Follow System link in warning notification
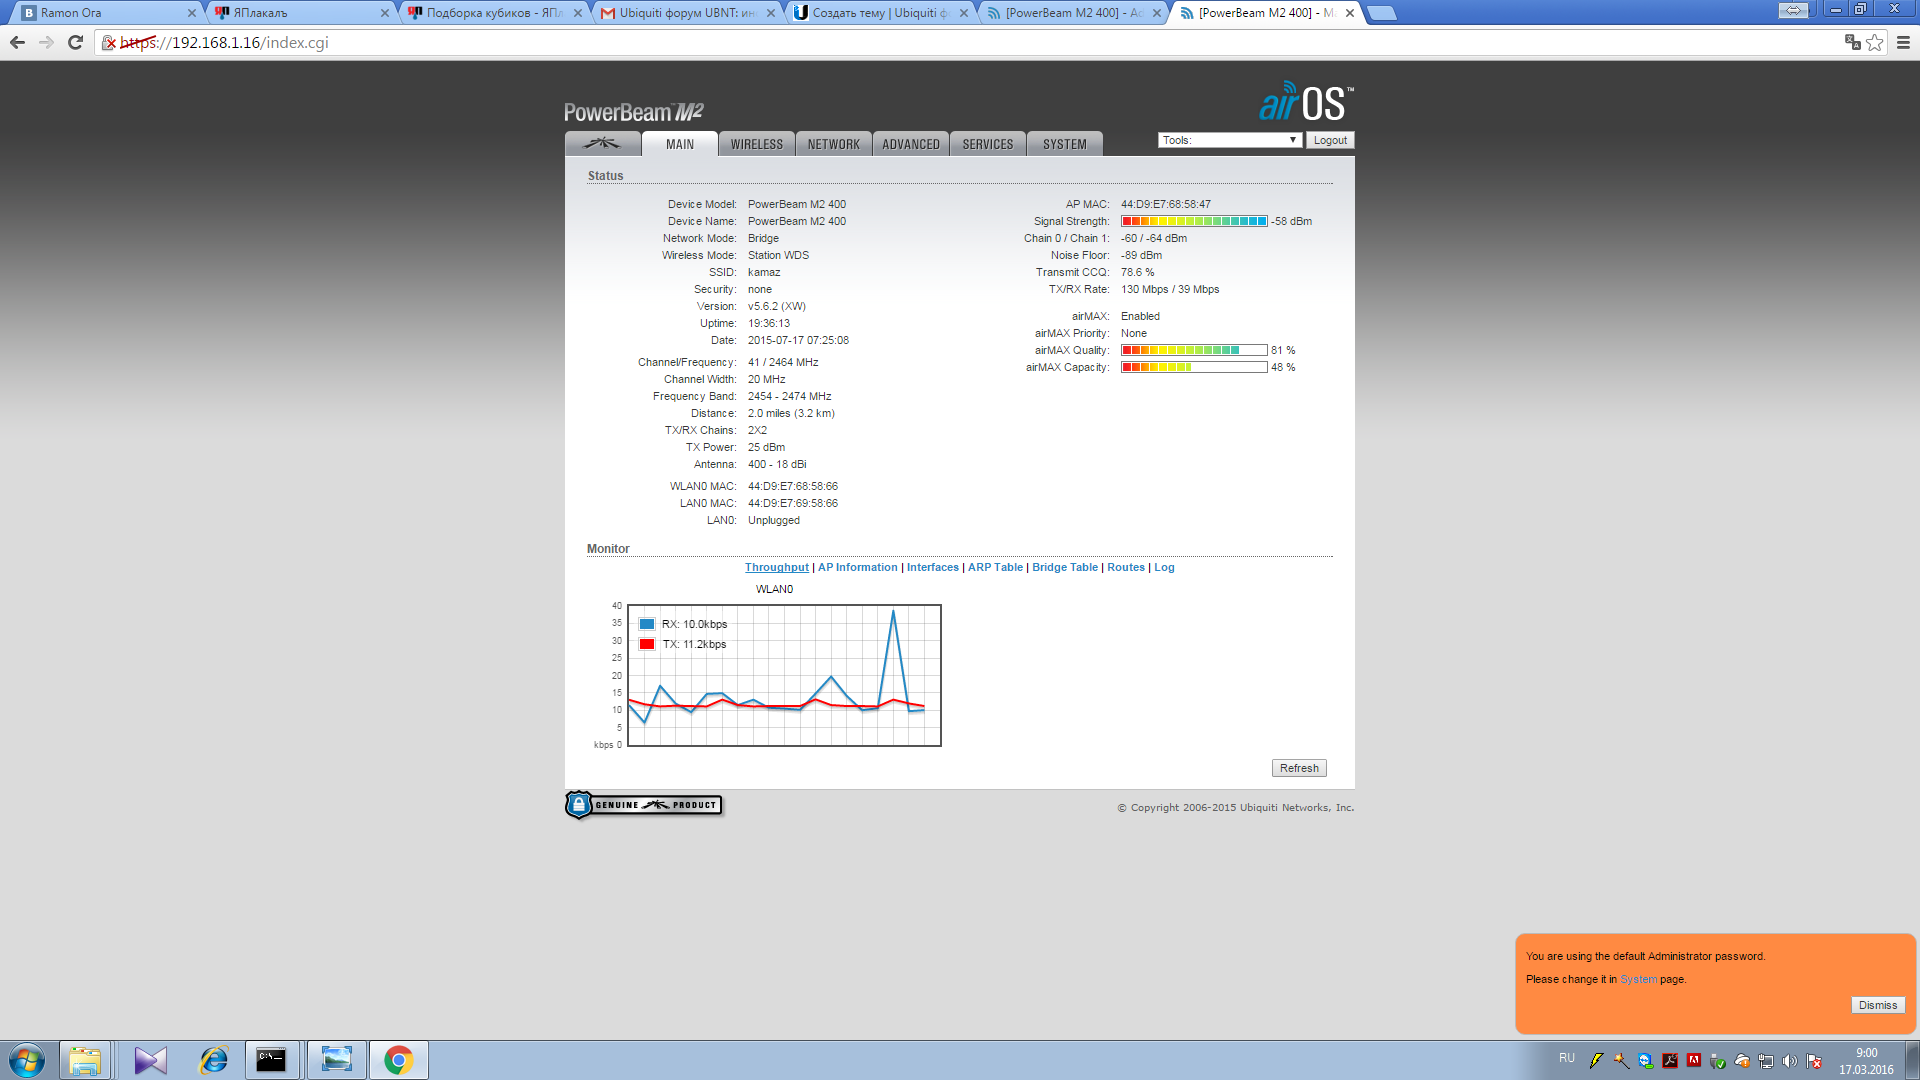 tap(1638, 979)
